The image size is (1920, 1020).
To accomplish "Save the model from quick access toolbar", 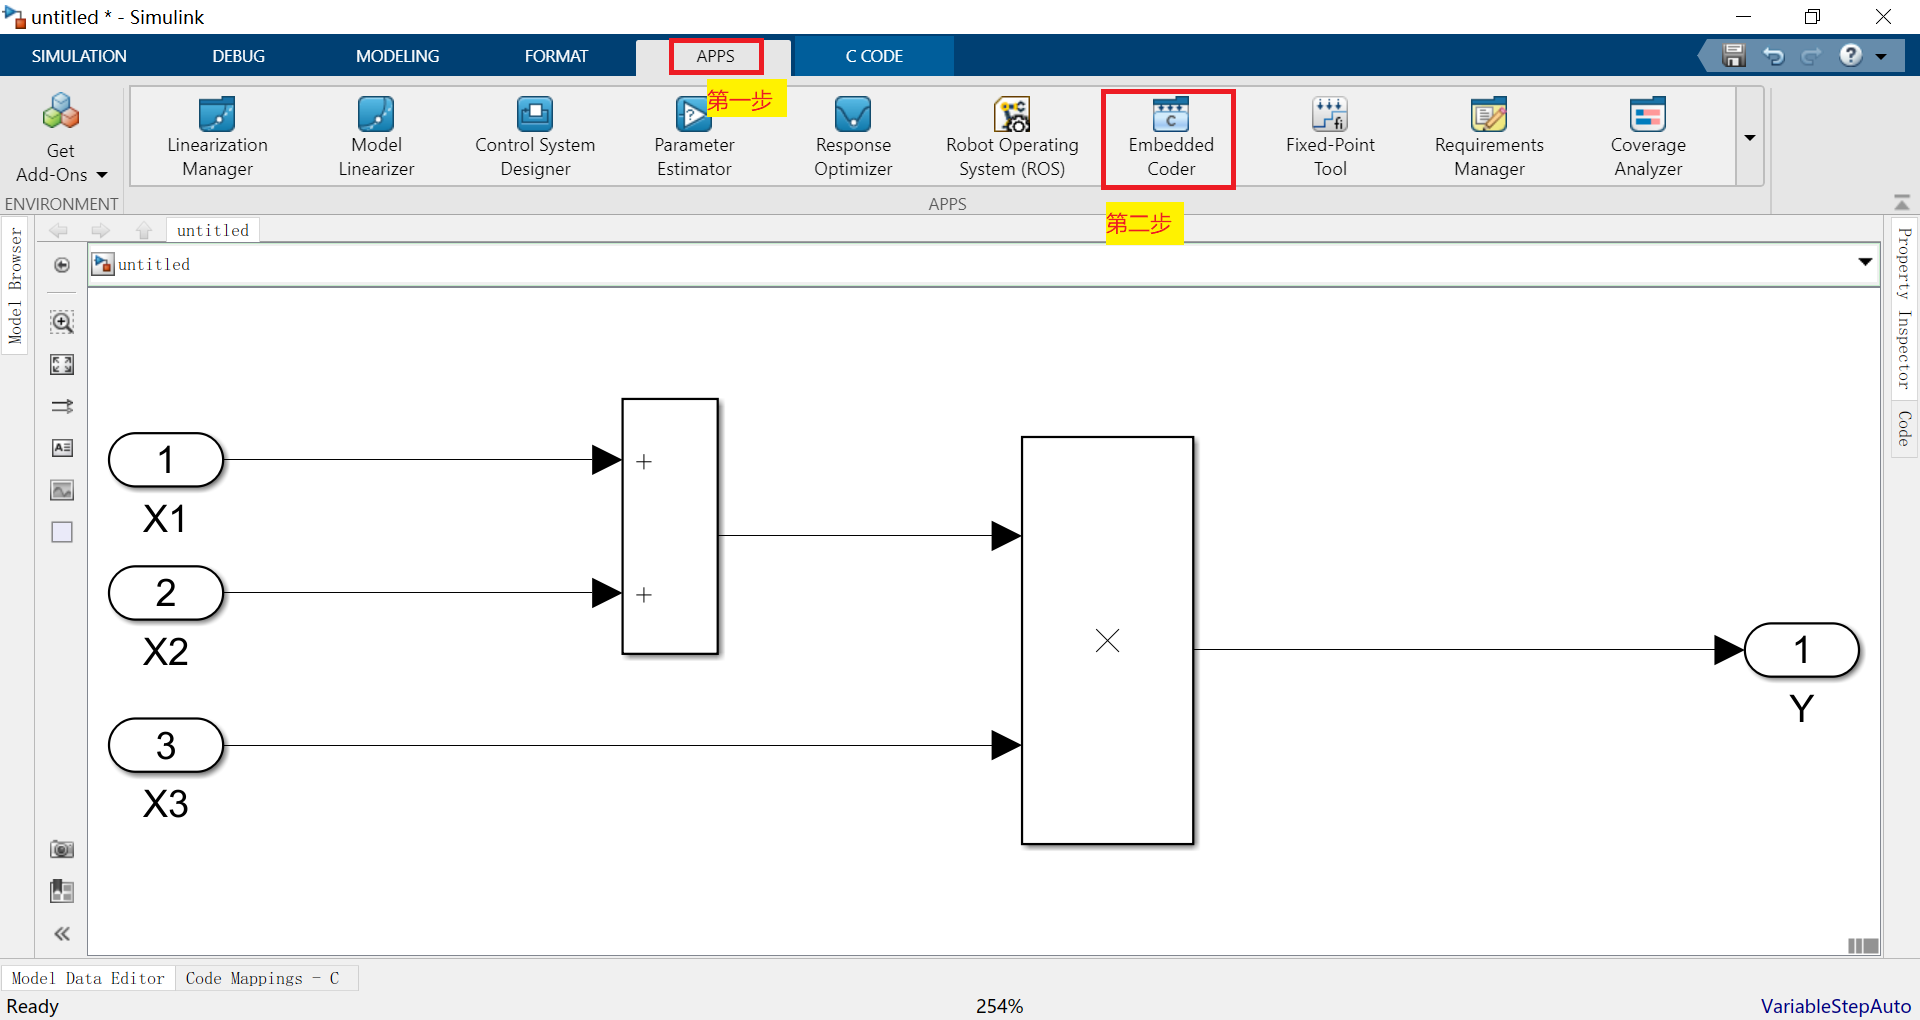I will coord(1734,56).
